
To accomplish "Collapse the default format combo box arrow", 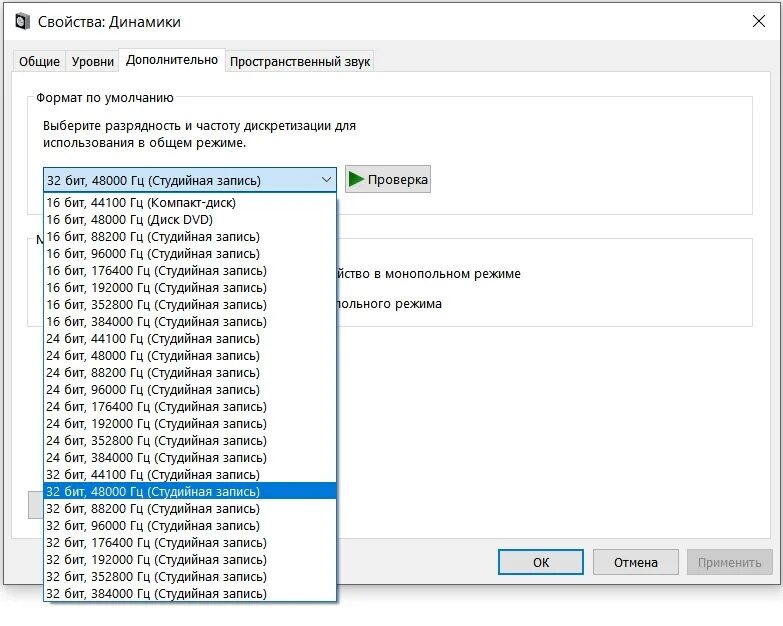I will coord(326,180).
